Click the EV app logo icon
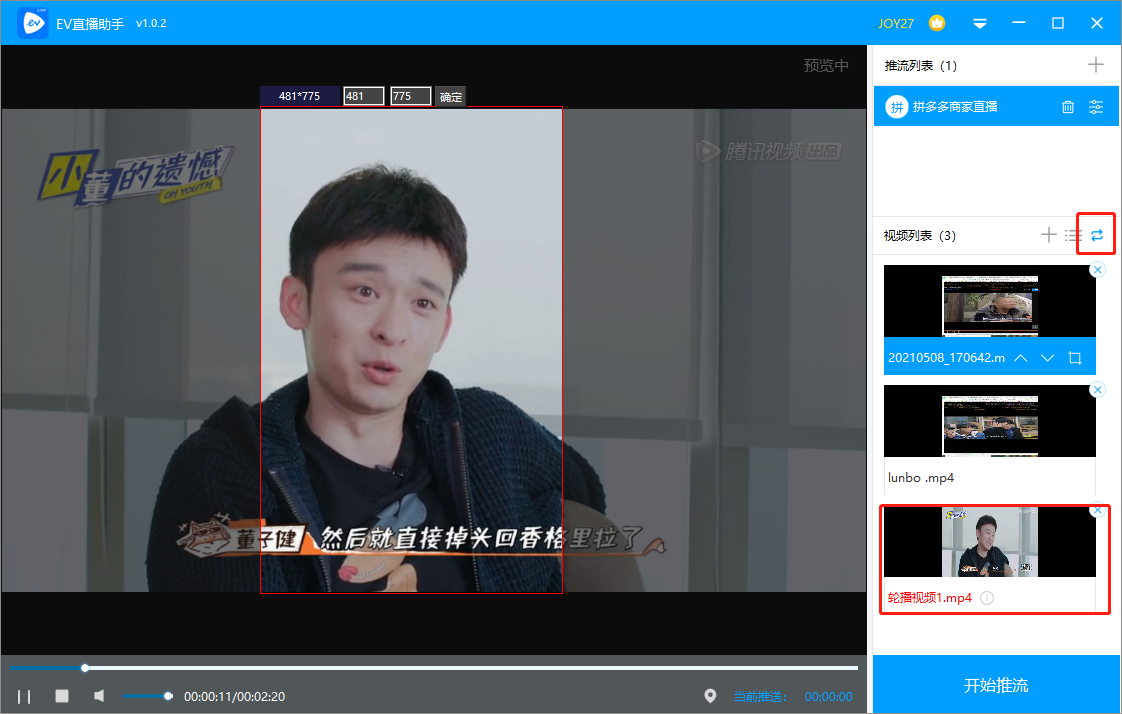The height and width of the screenshot is (714, 1122). tap(32, 23)
